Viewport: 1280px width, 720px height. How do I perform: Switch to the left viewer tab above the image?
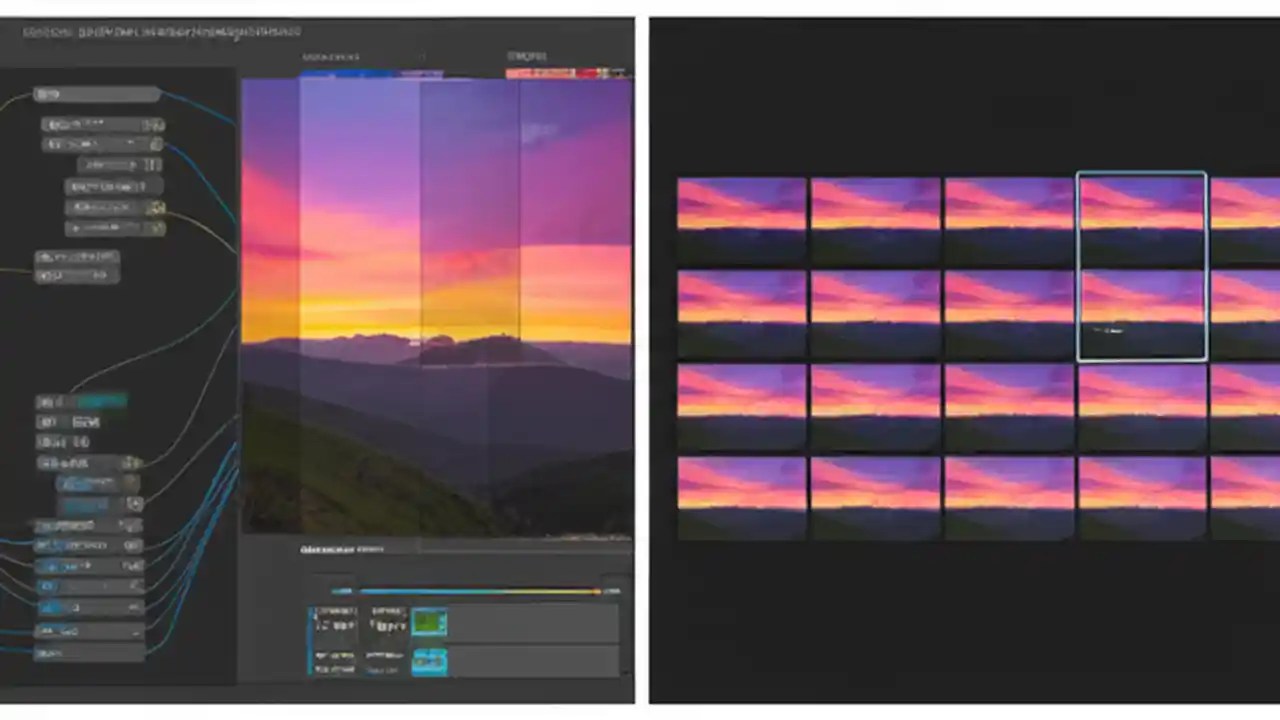pos(330,57)
